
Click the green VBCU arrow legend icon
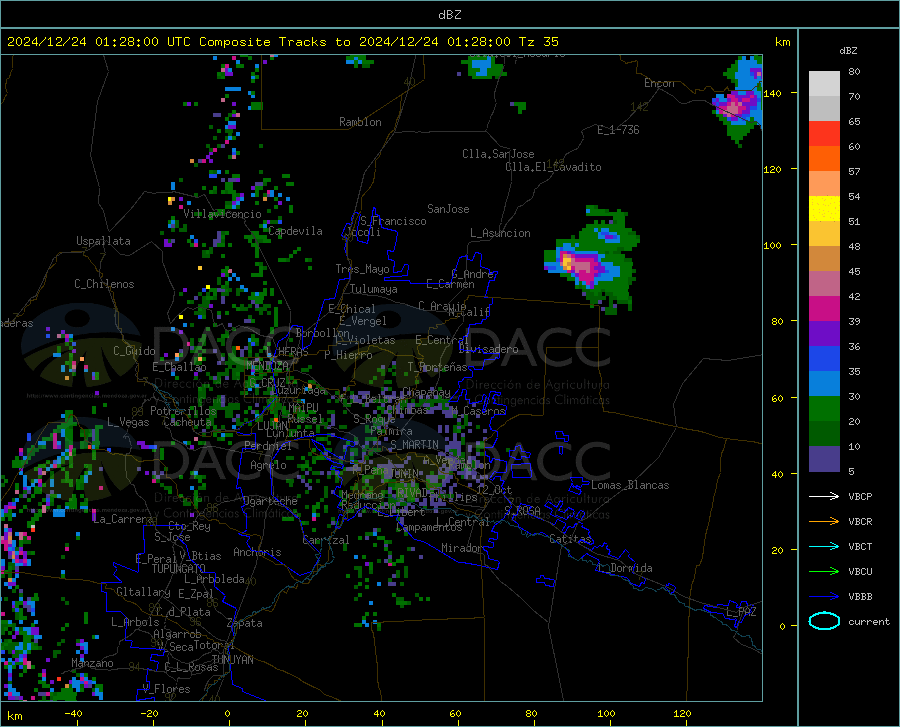pyautogui.click(x=824, y=572)
